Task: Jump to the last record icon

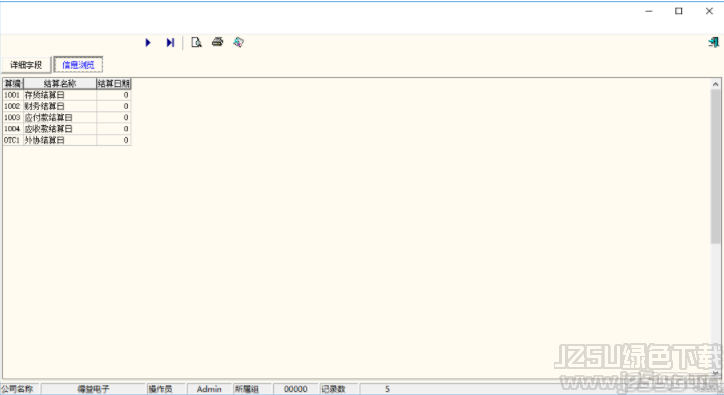Action: click(x=170, y=43)
